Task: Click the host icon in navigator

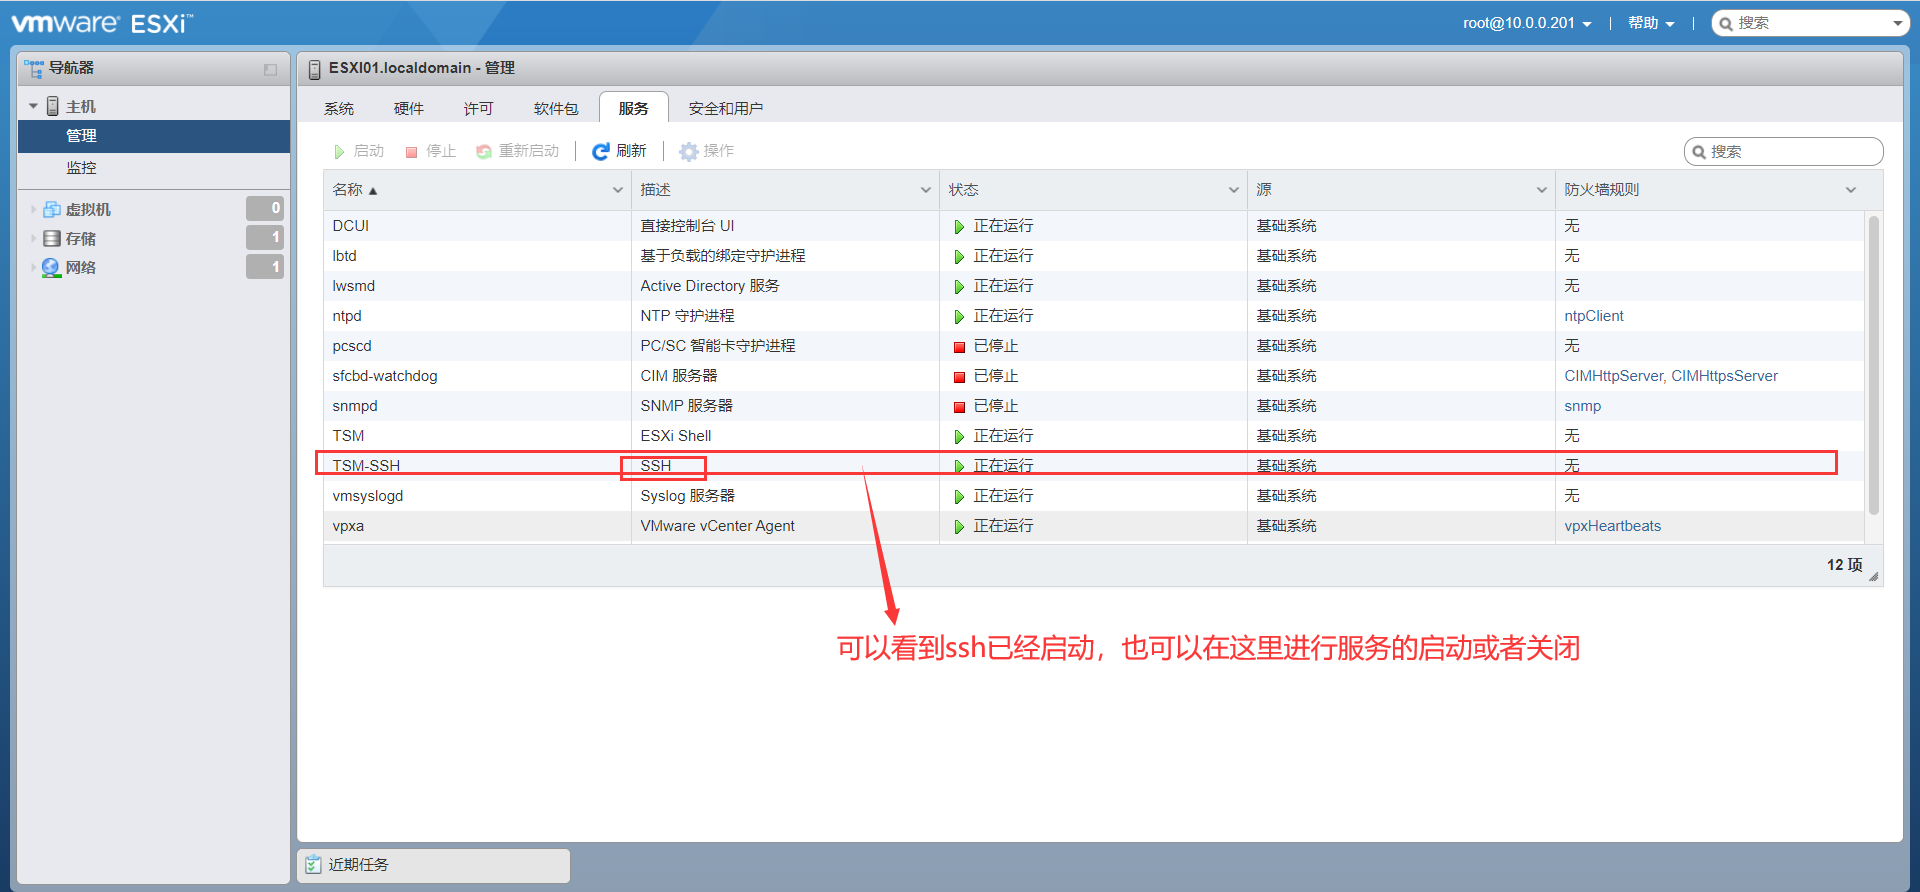Action: click(53, 106)
